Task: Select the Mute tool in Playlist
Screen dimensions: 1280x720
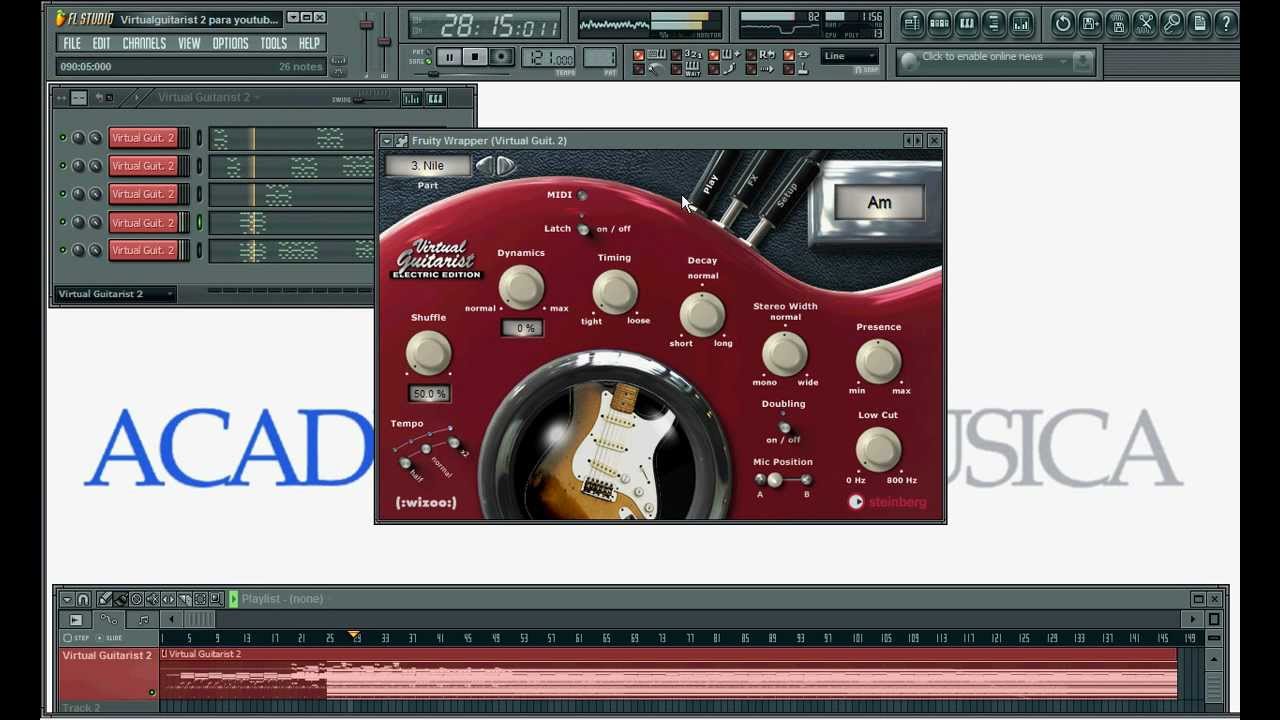Action: (152, 599)
